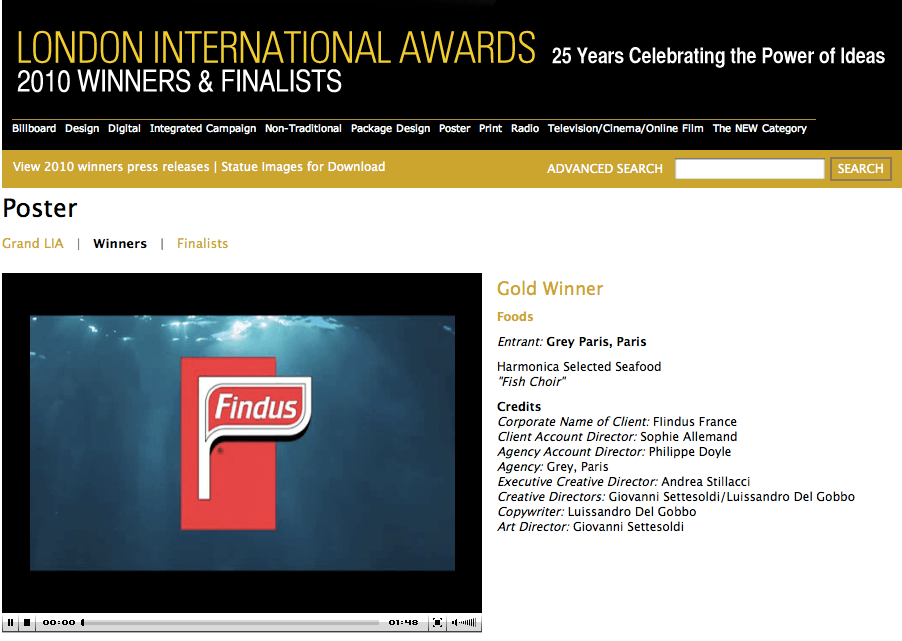Screen dimensions: 902x641
Task: Click the Client Account Director Sophie Allemand line
Action: pyautogui.click(x=617, y=437)
